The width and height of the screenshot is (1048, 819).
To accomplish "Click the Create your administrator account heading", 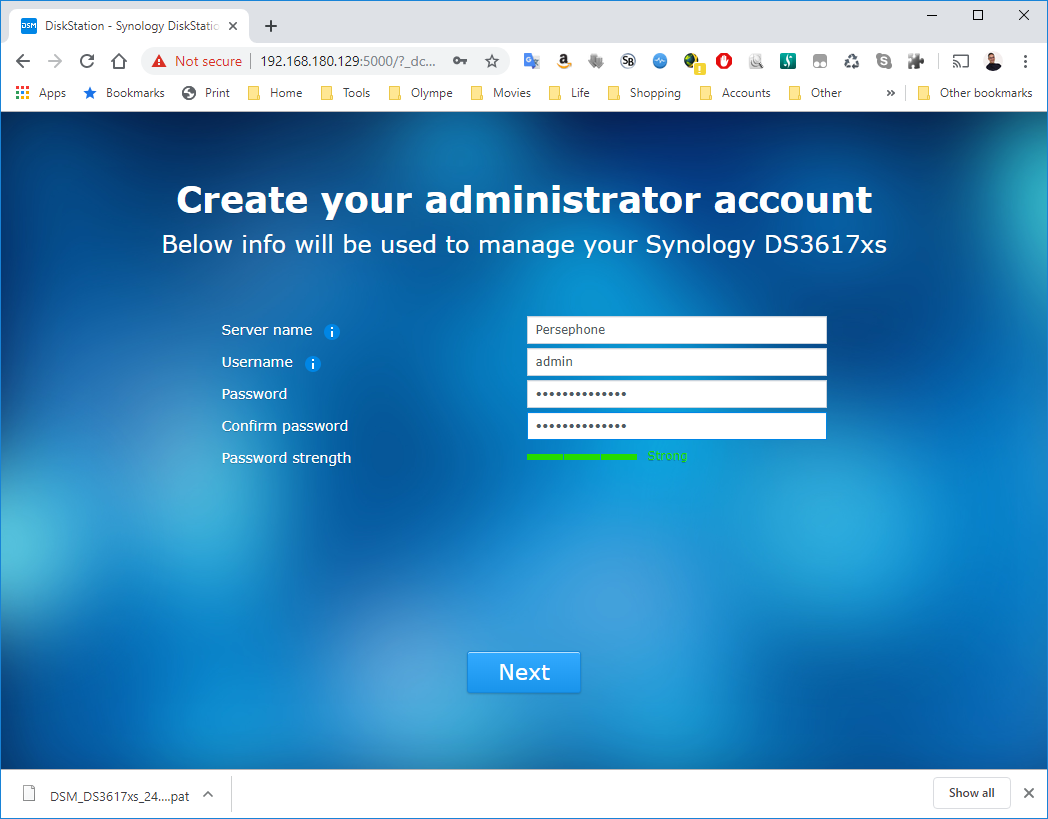I will 524,199.
